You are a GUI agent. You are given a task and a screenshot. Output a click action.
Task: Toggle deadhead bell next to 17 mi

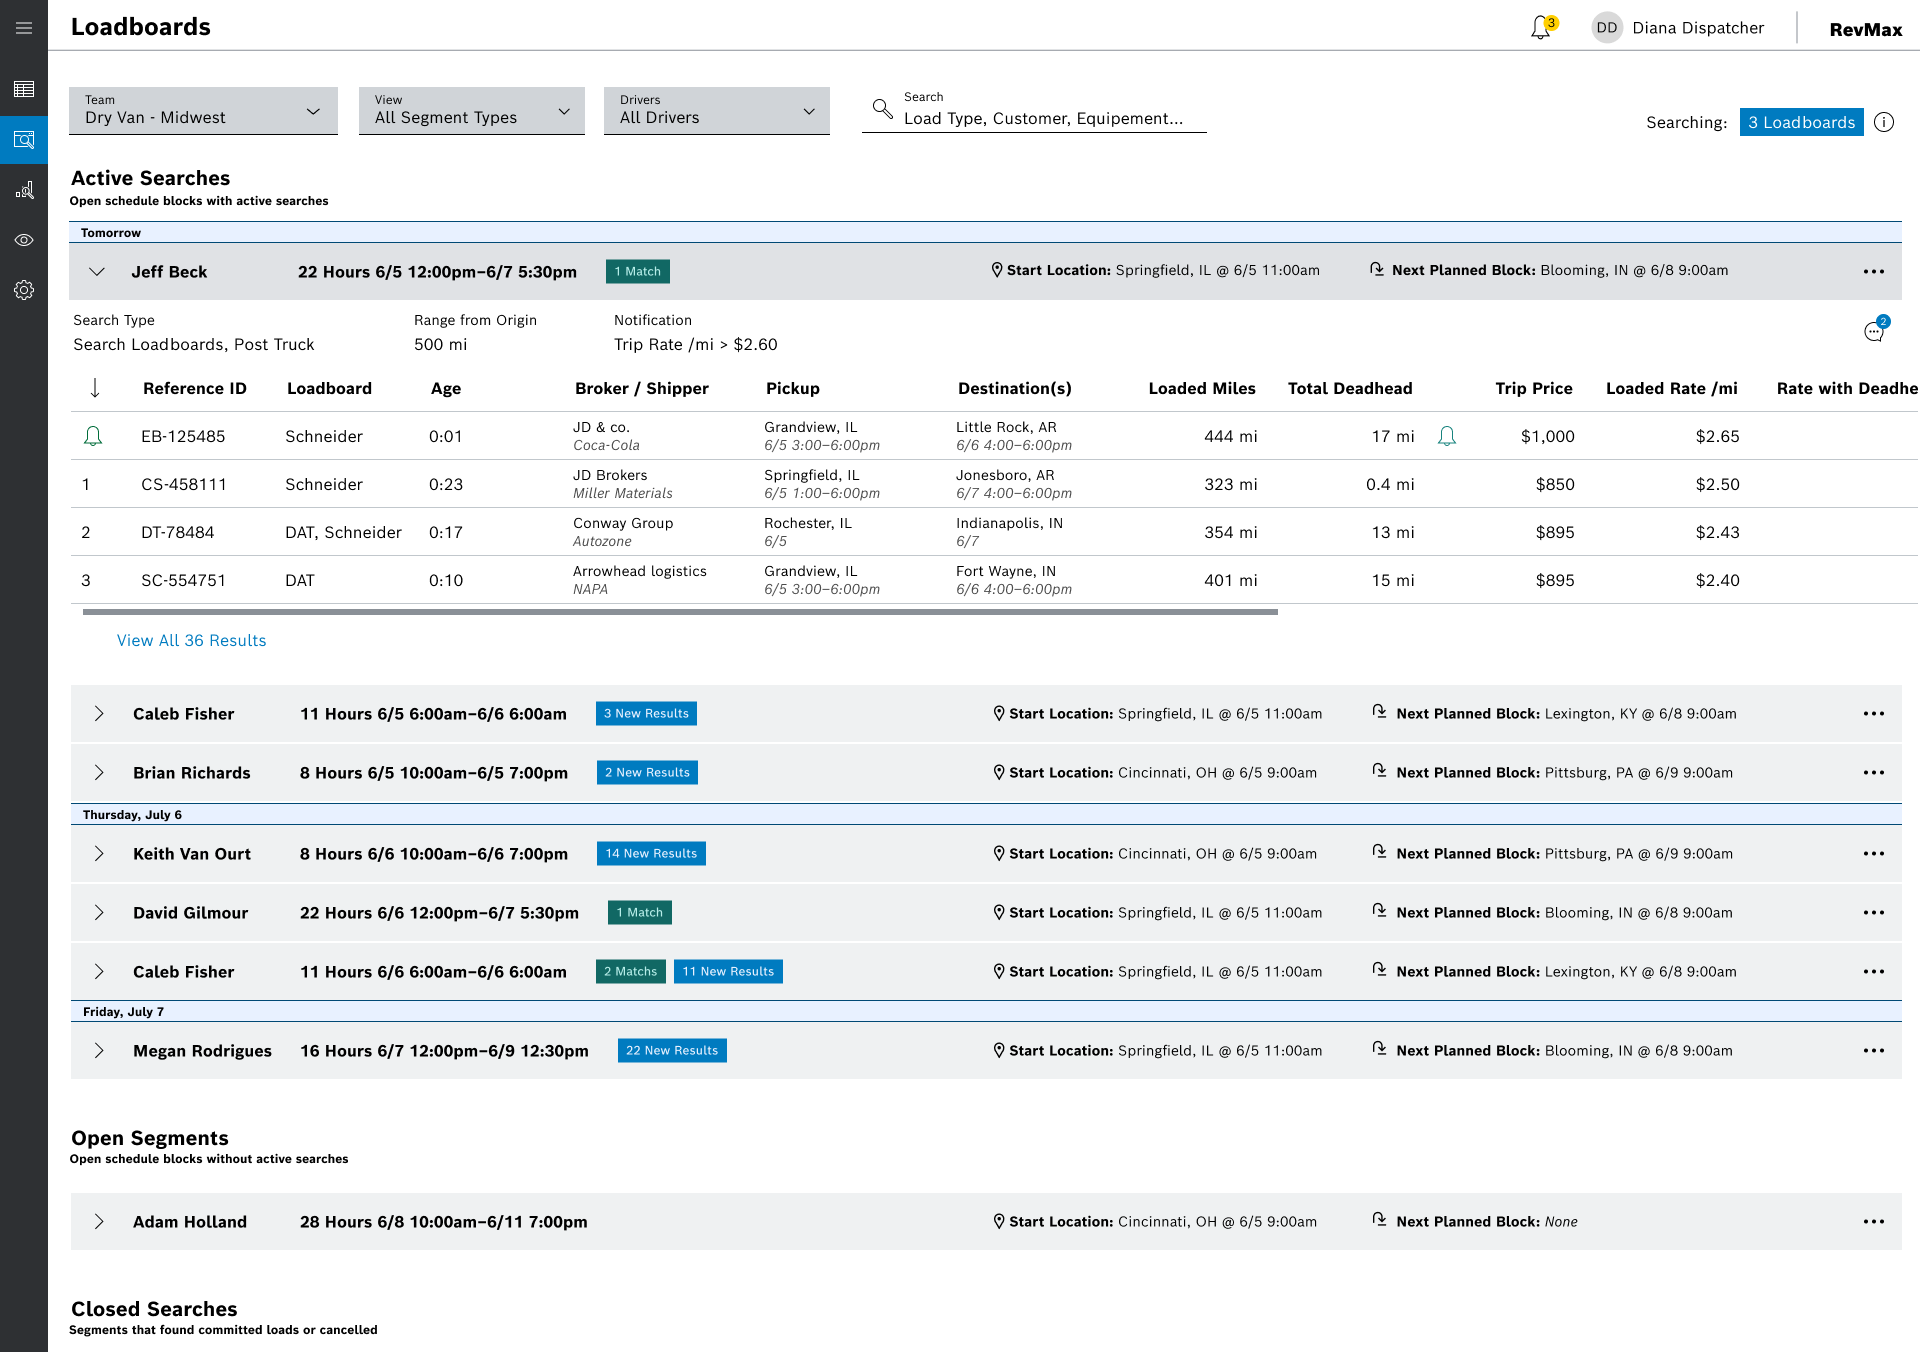[1446, 436]
